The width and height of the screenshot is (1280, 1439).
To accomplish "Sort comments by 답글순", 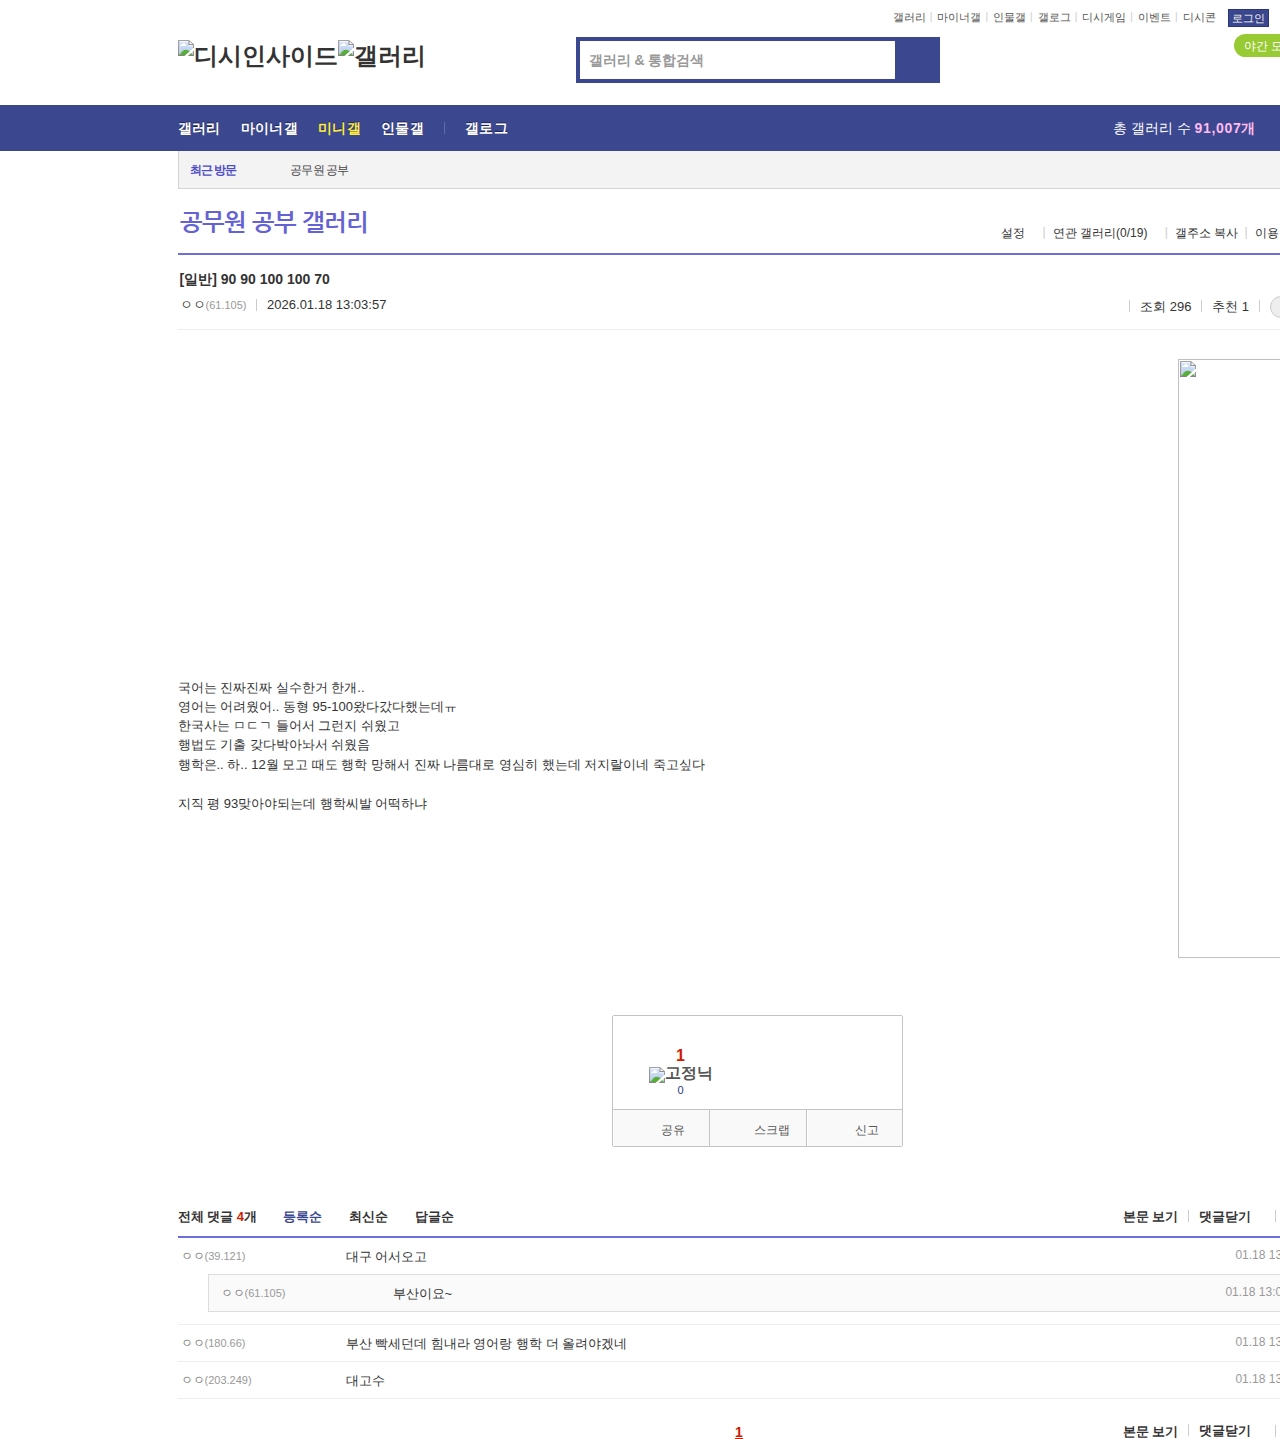I will pos(434,1217).
